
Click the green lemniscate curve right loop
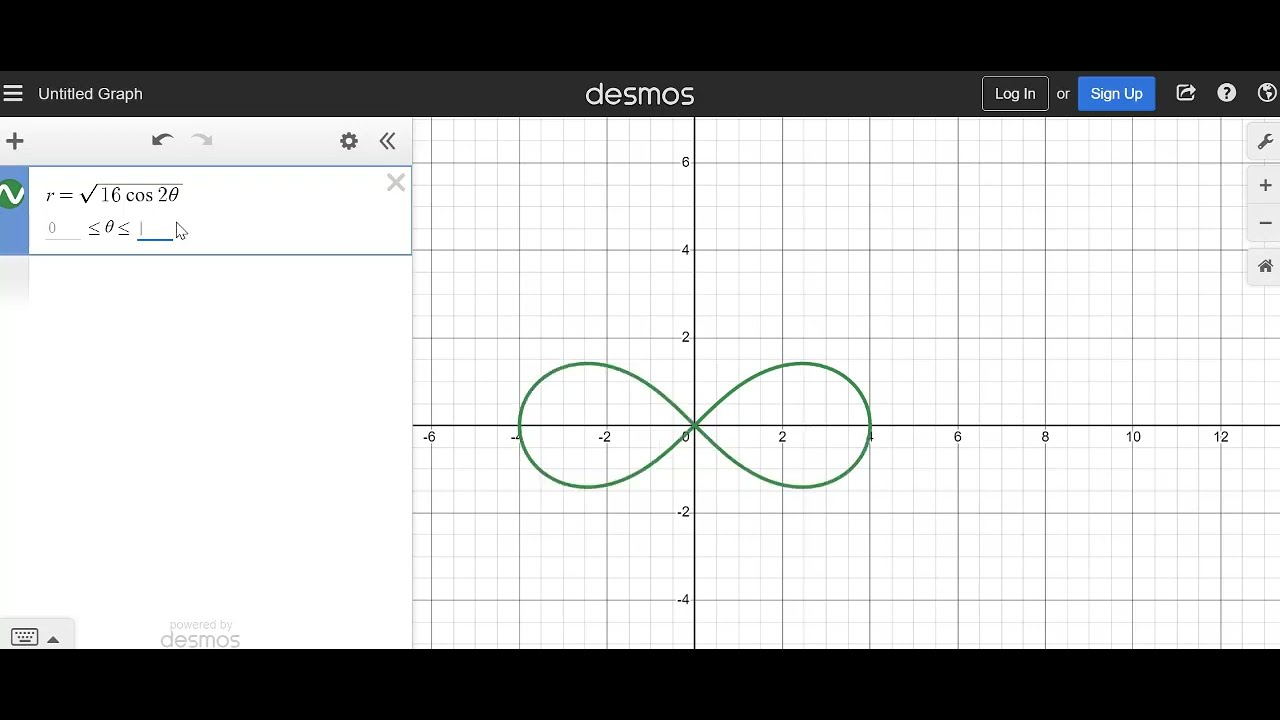[x=869, y=425]
